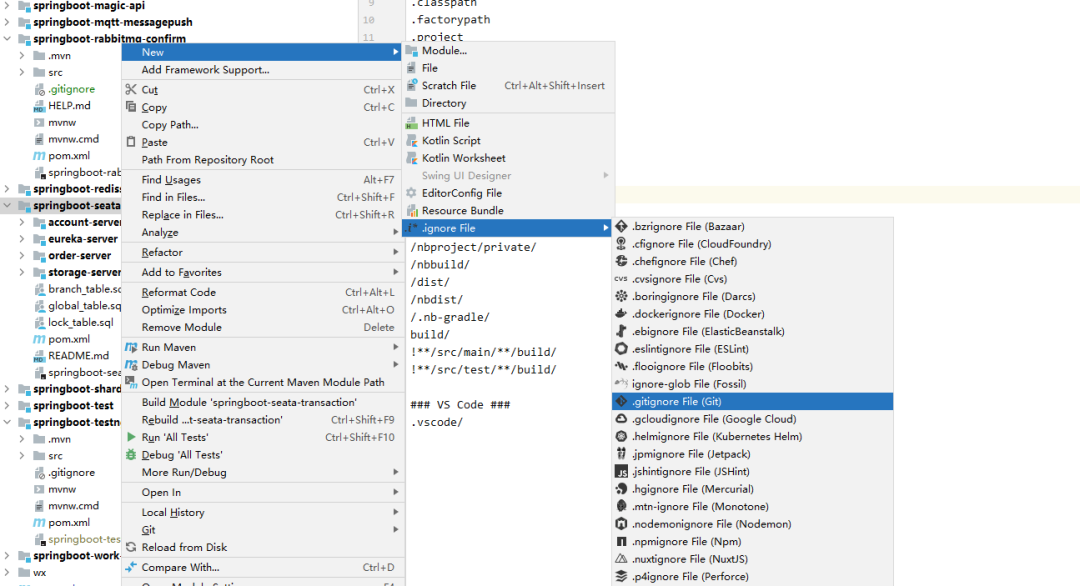Select Resource Bundle in New submenu

point(508,211)
